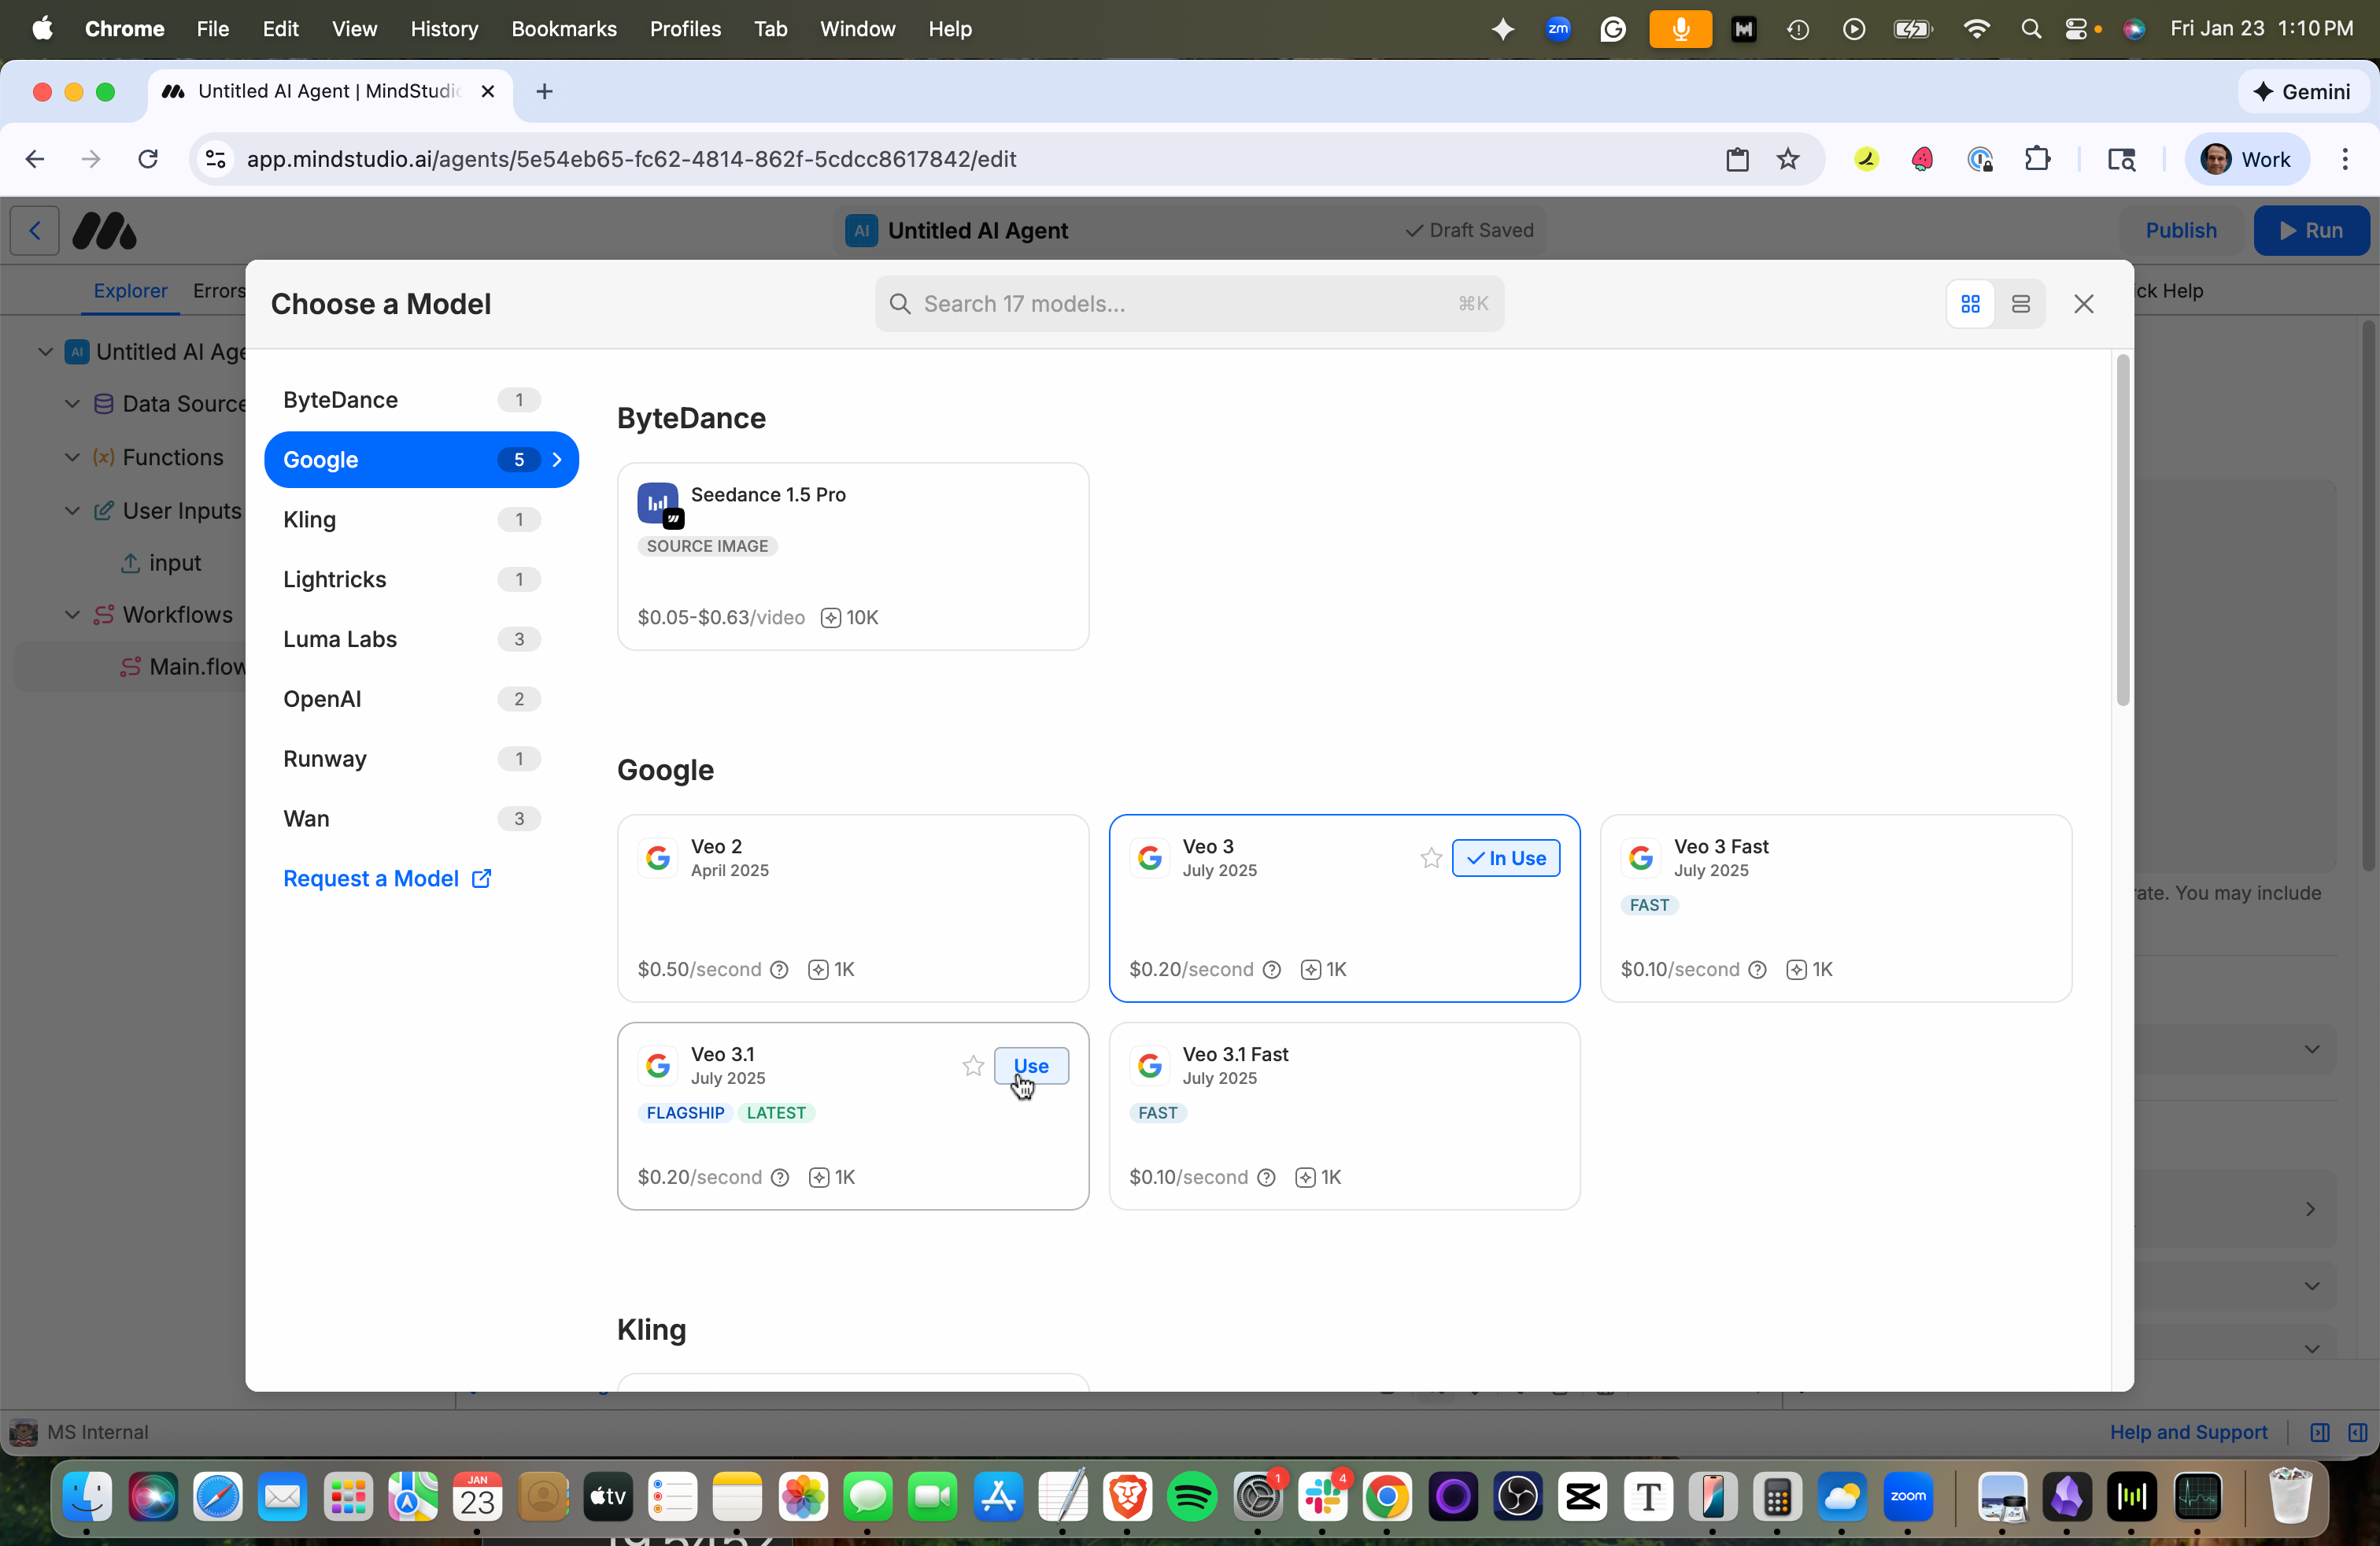The width and height of the screenshot is (2380, 1546).
Task: Favorite the Veo 3.1 model
Action: point(971,1065)
